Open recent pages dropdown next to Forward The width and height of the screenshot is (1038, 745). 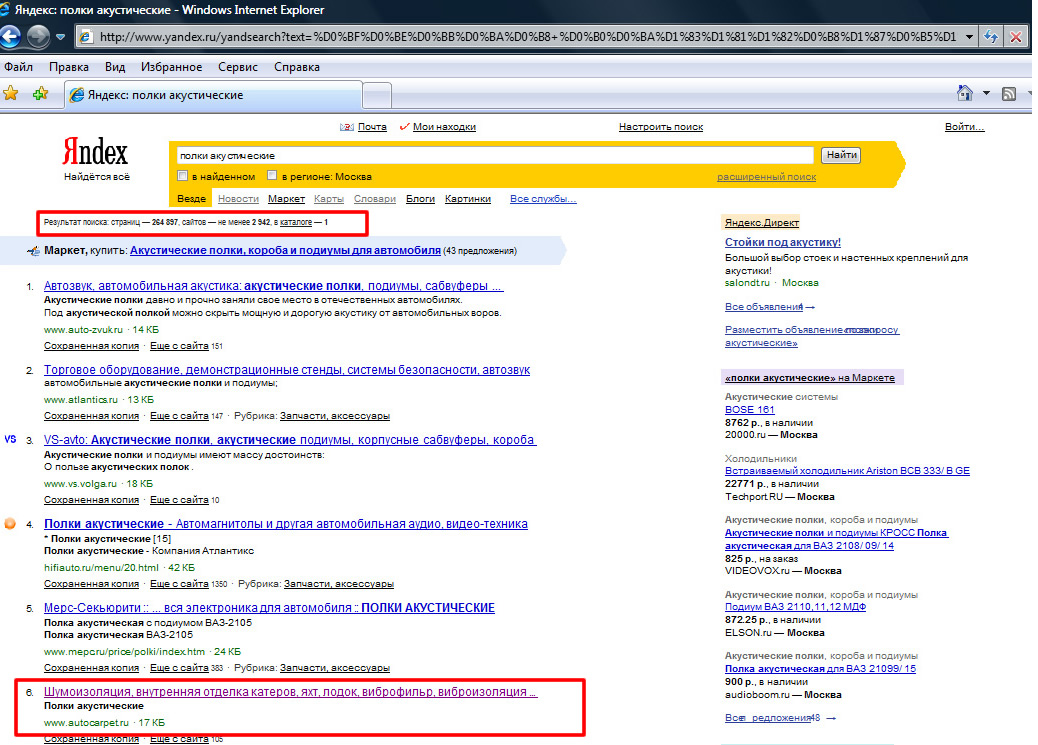pyautogui.click(x=61, y=37)
